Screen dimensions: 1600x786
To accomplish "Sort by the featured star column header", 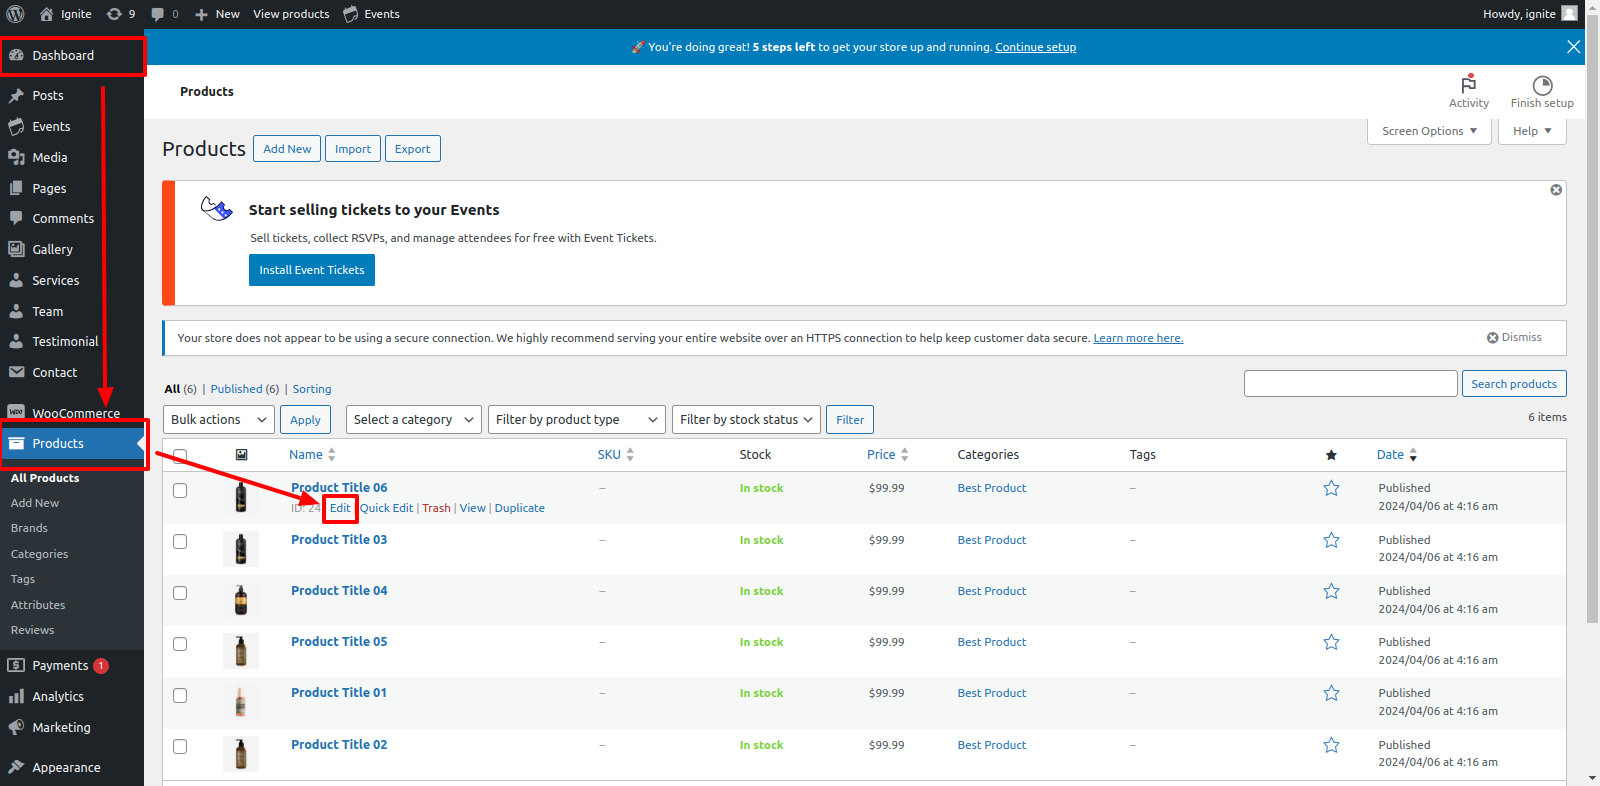I will coord(1331,455).
